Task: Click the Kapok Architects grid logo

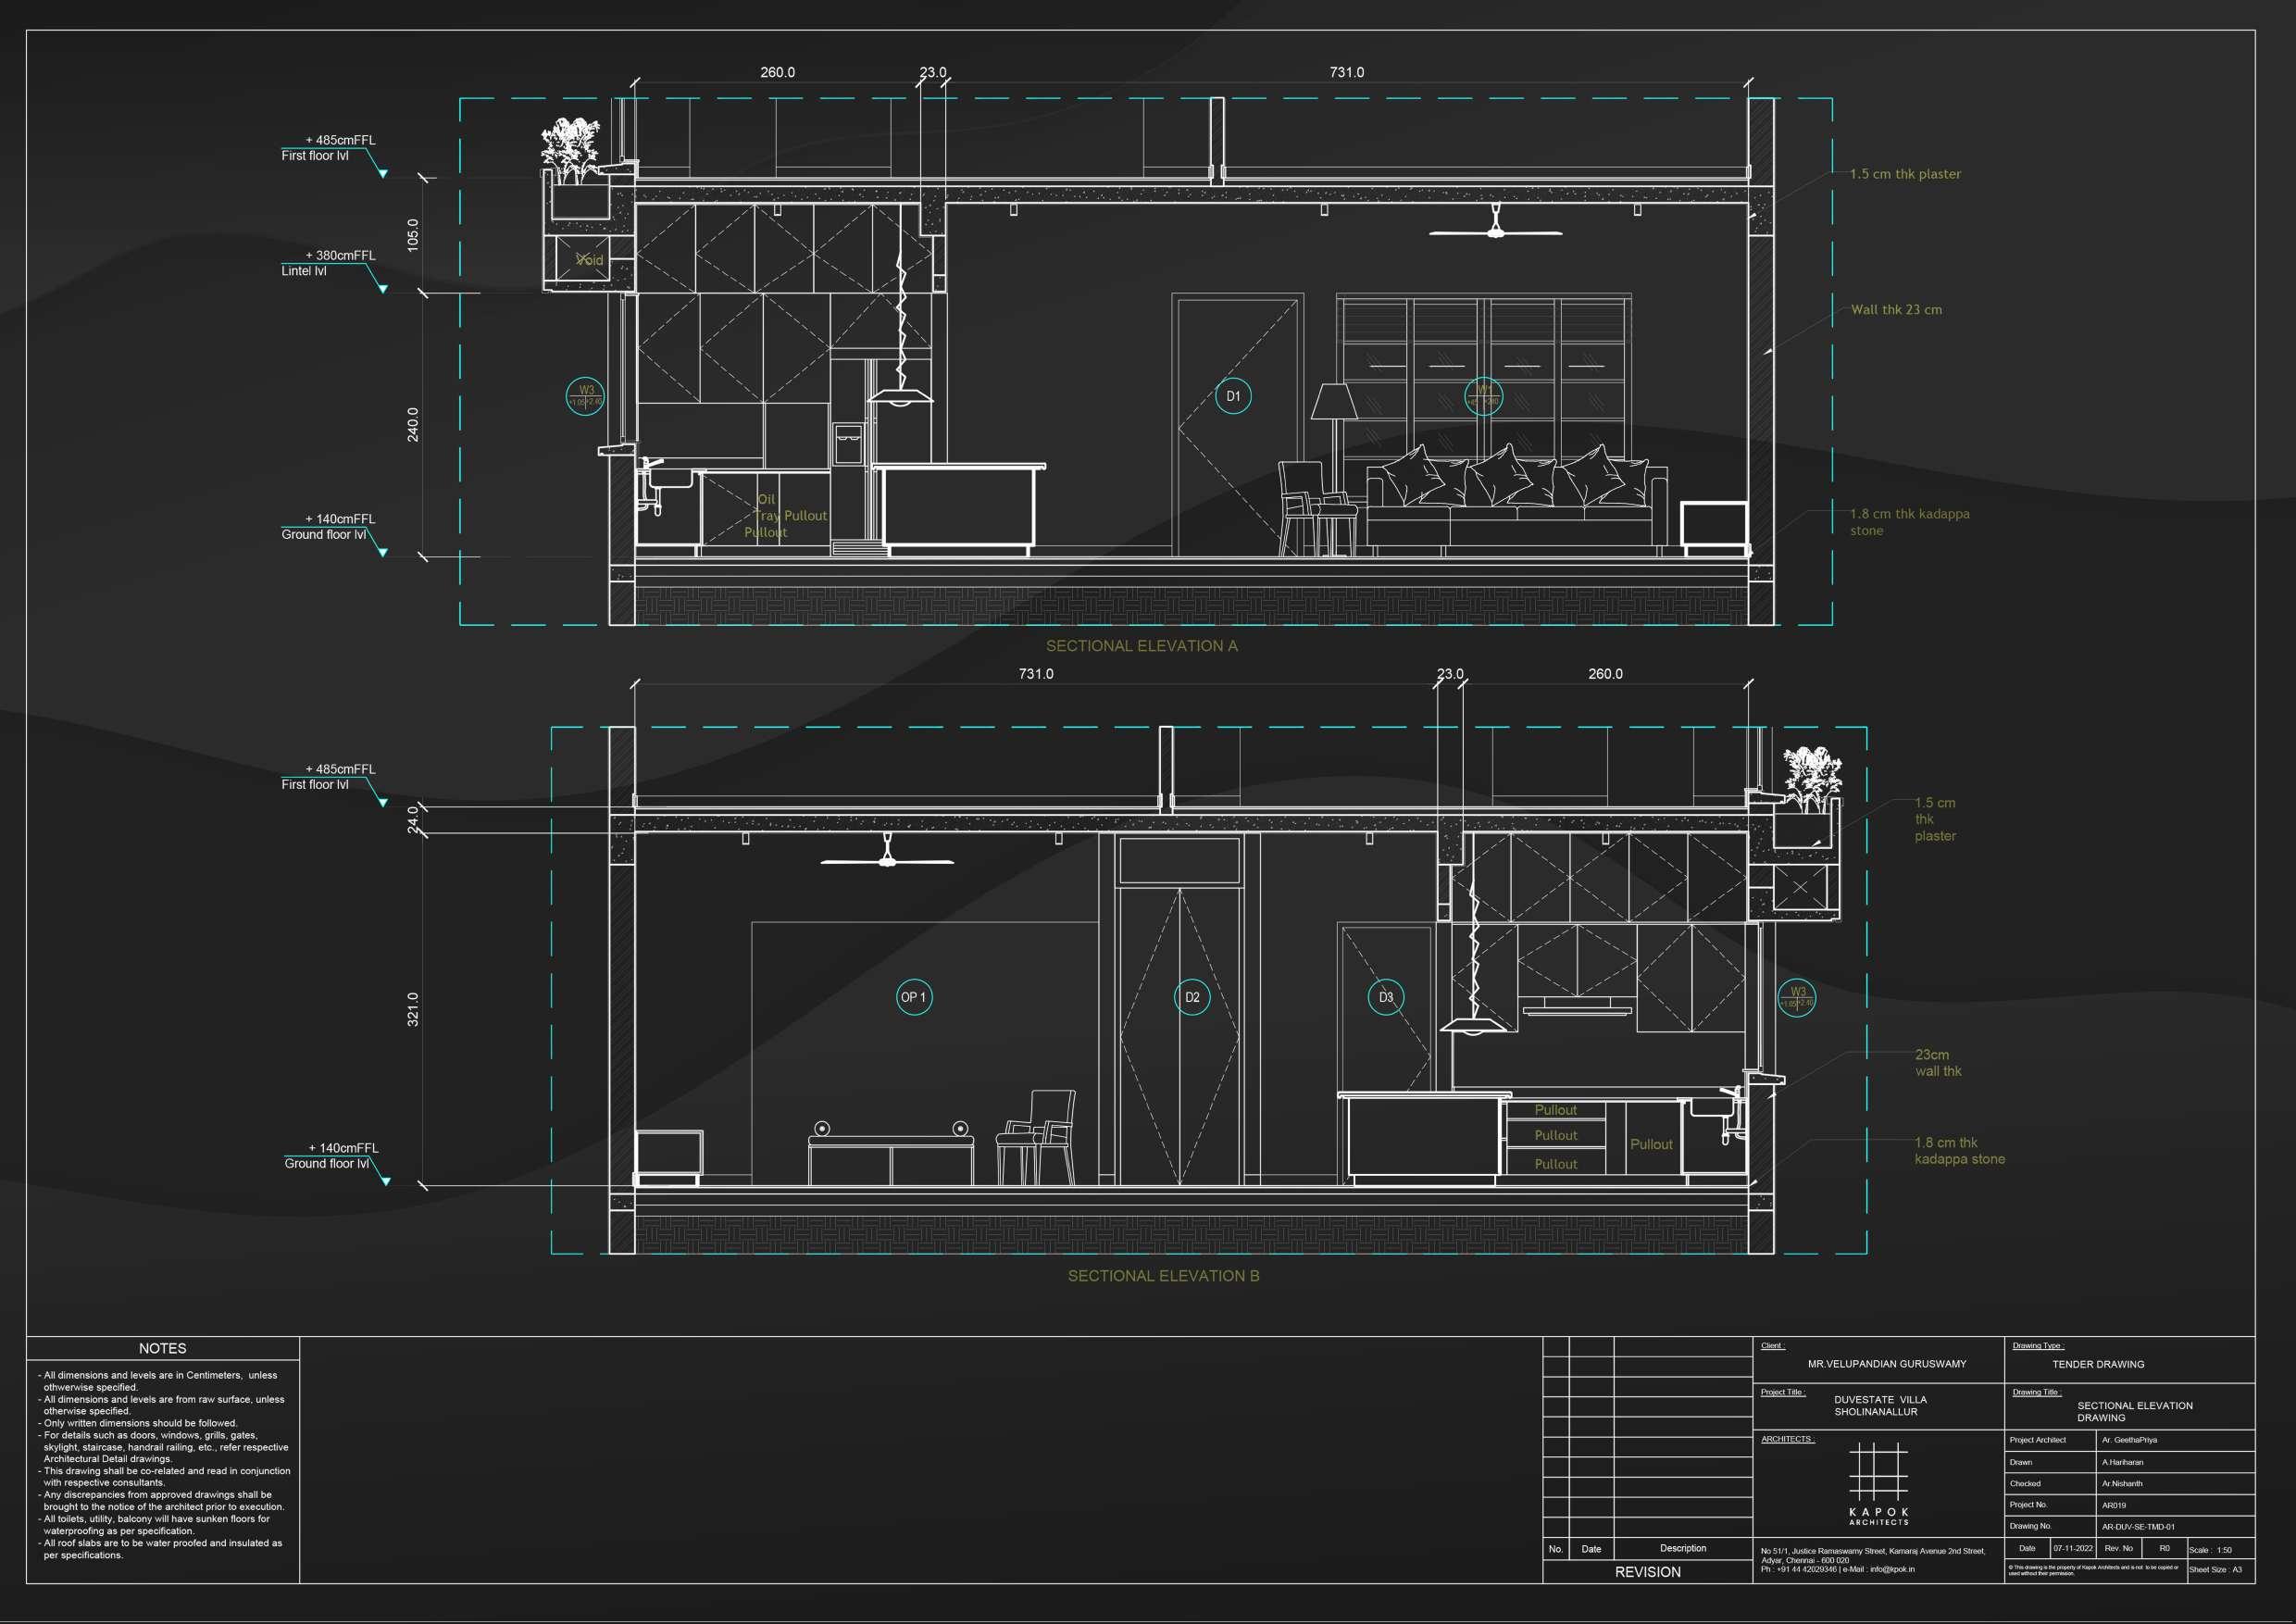Action: point(1878,1473)
